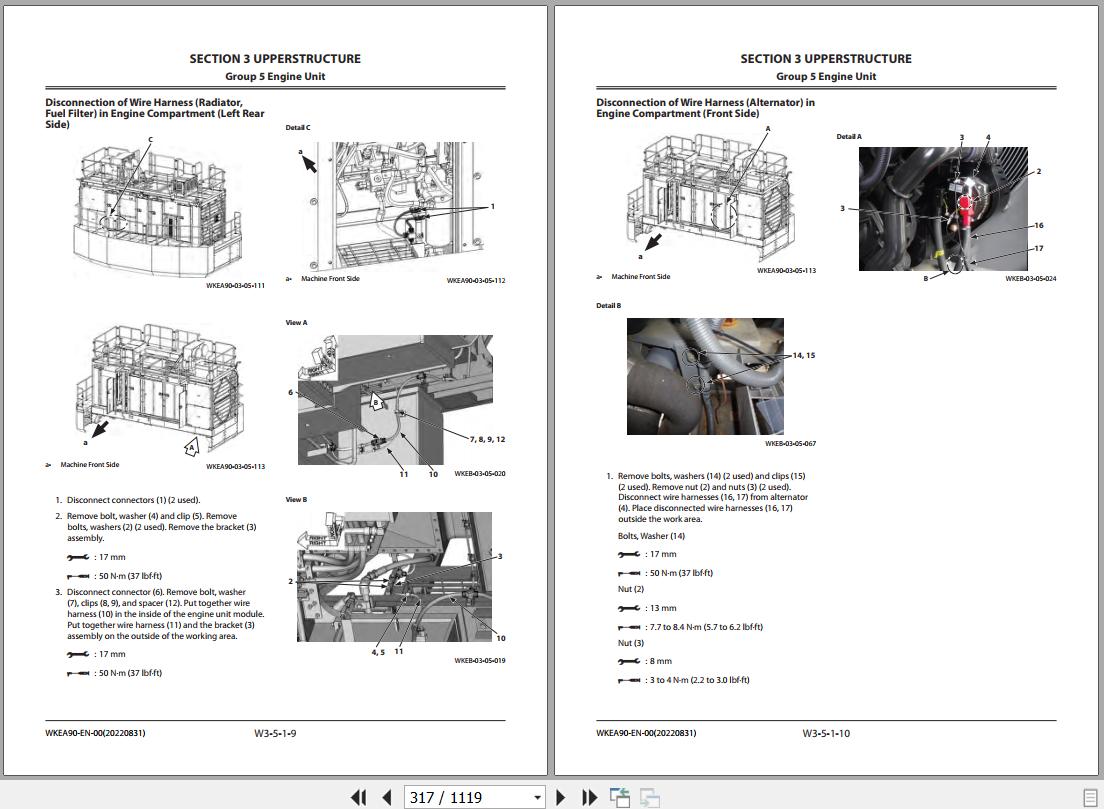This screenshot has height=809, width=1104.
Task: Go to the next page
Action: point(560,797)
